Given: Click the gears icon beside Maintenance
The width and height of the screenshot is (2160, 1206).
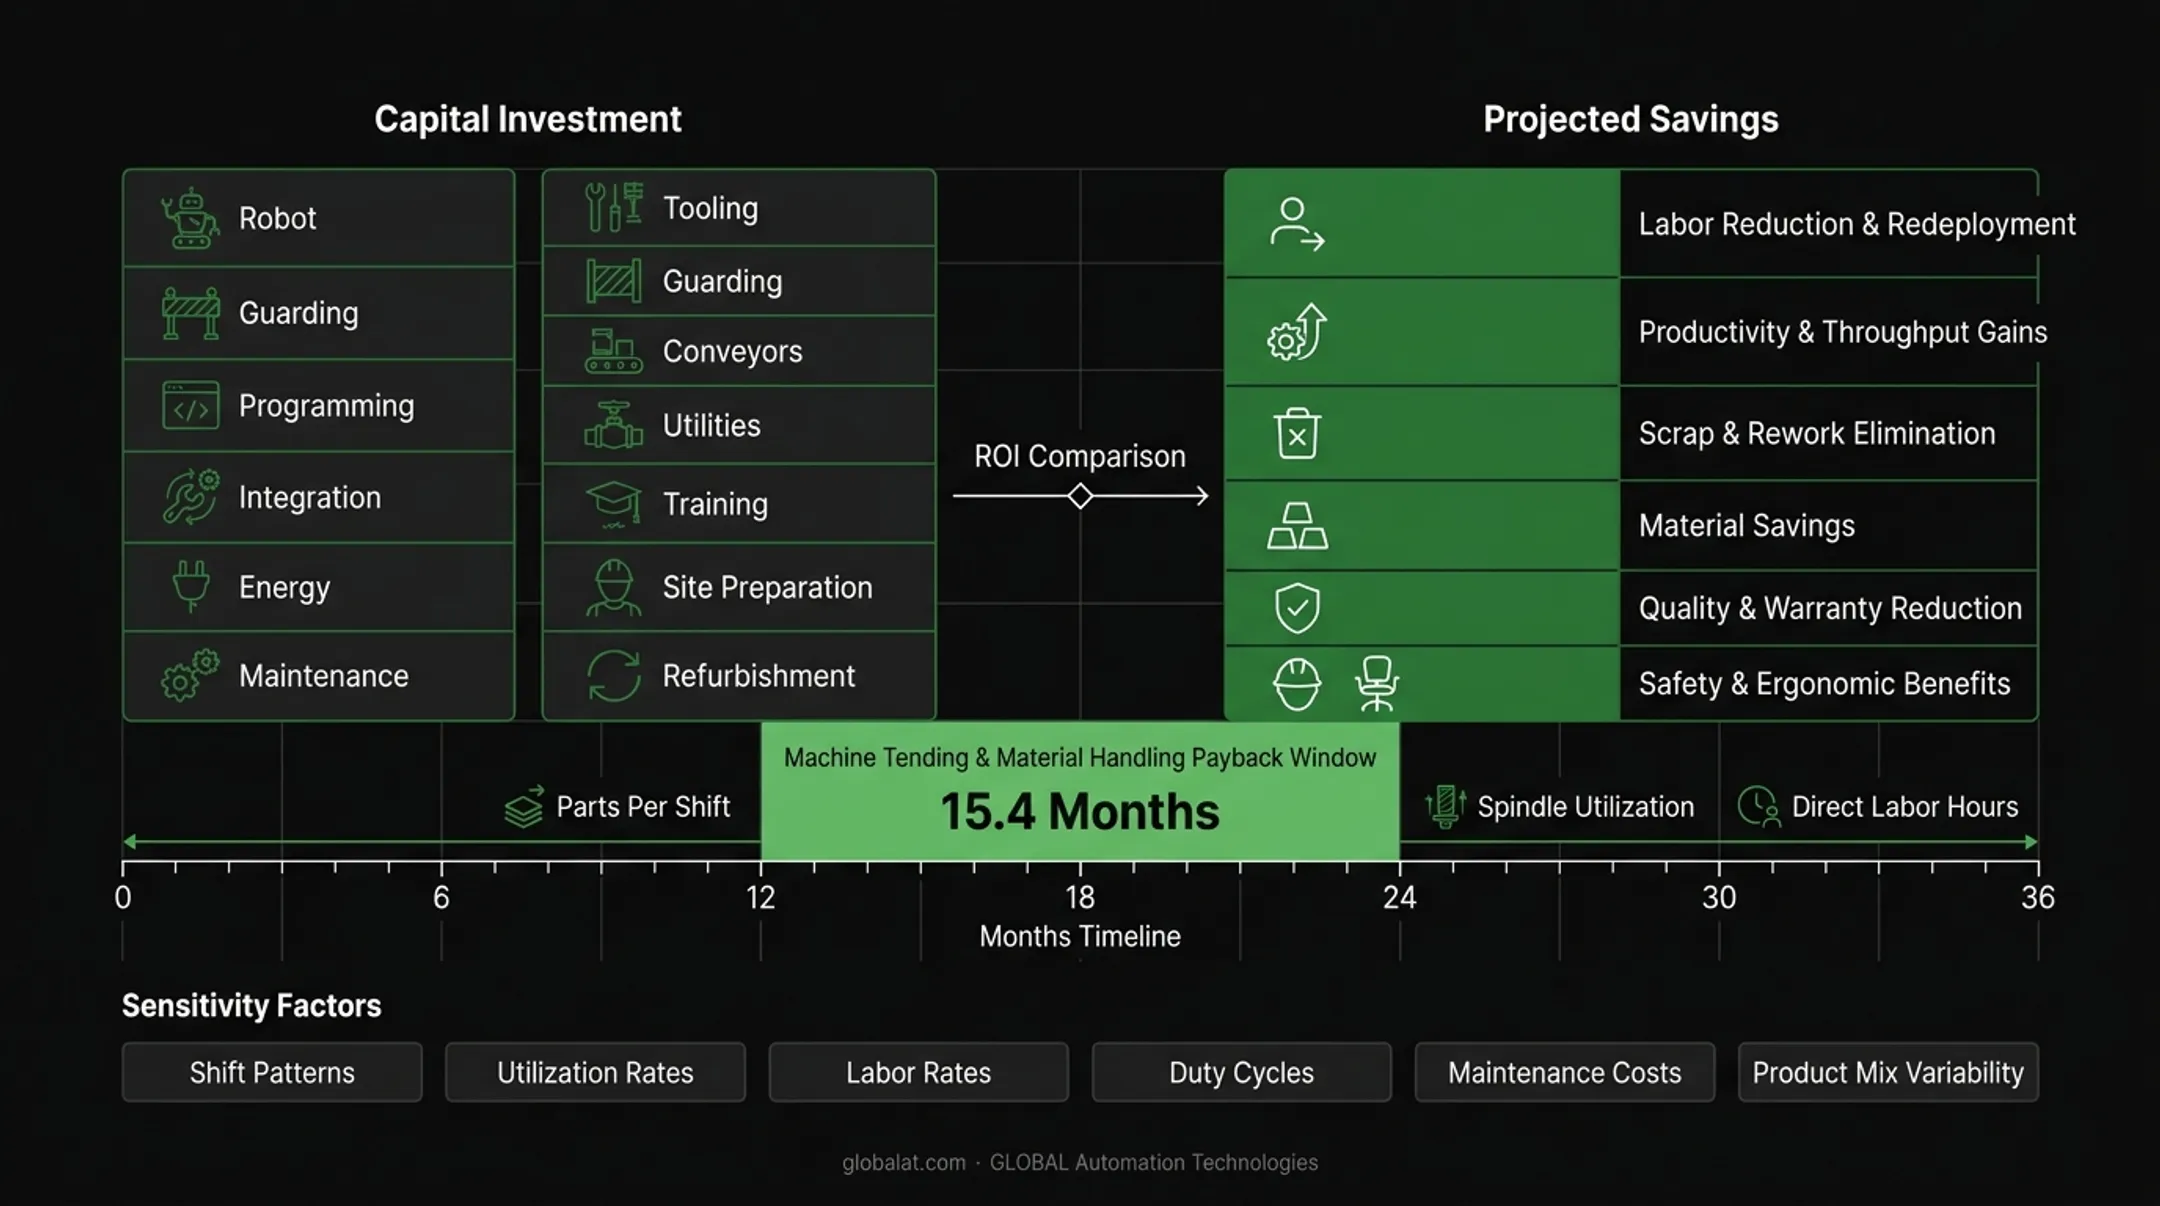Looking at the screenshot, I should [190, 676].
